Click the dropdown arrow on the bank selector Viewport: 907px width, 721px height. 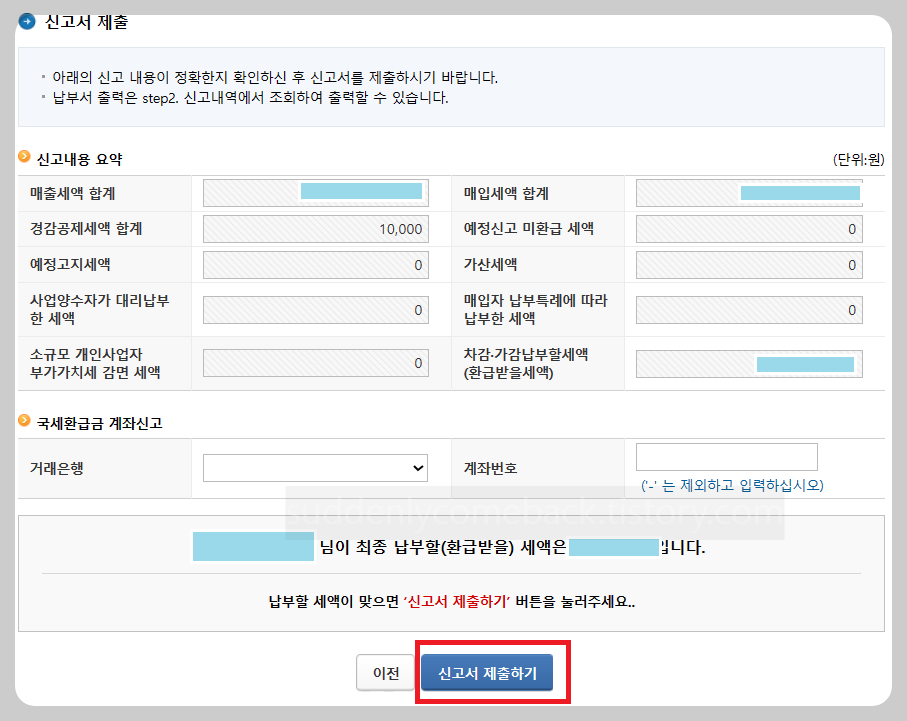point(420,467)
